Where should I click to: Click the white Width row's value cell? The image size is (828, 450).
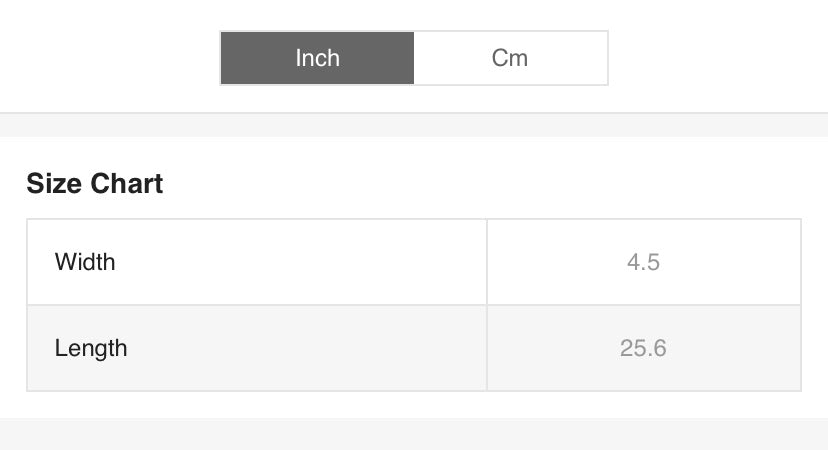[643, 262]
